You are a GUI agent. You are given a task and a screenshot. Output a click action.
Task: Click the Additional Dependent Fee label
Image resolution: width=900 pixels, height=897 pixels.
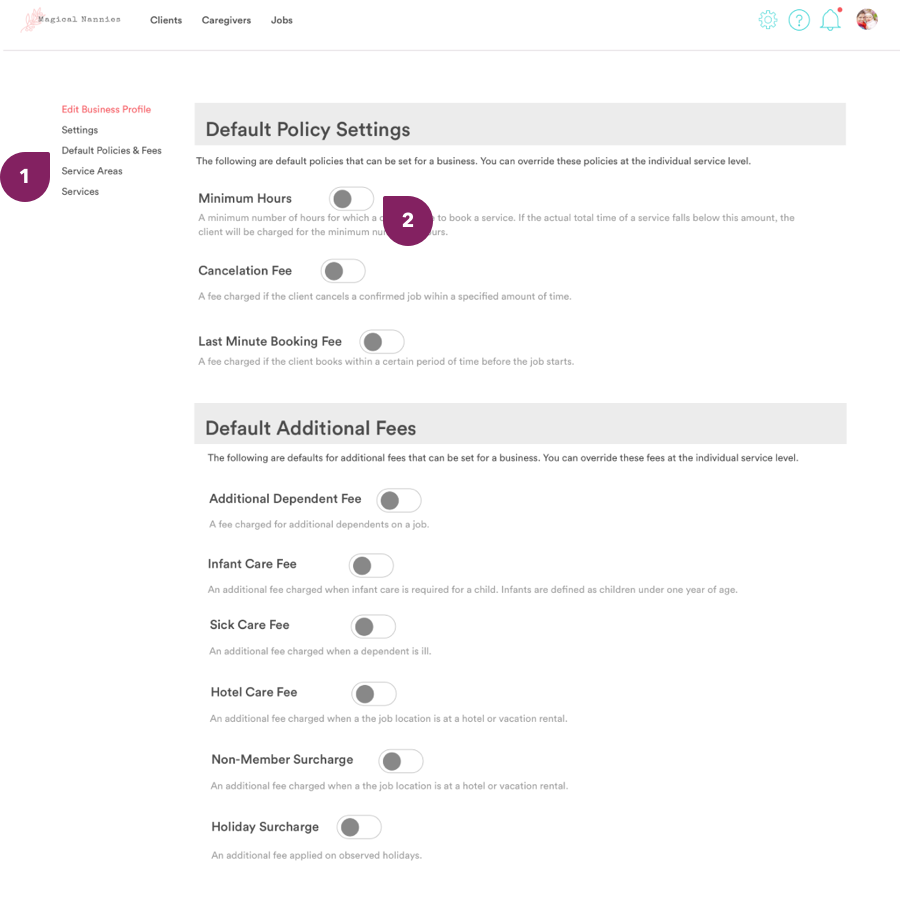pos(285,499)
